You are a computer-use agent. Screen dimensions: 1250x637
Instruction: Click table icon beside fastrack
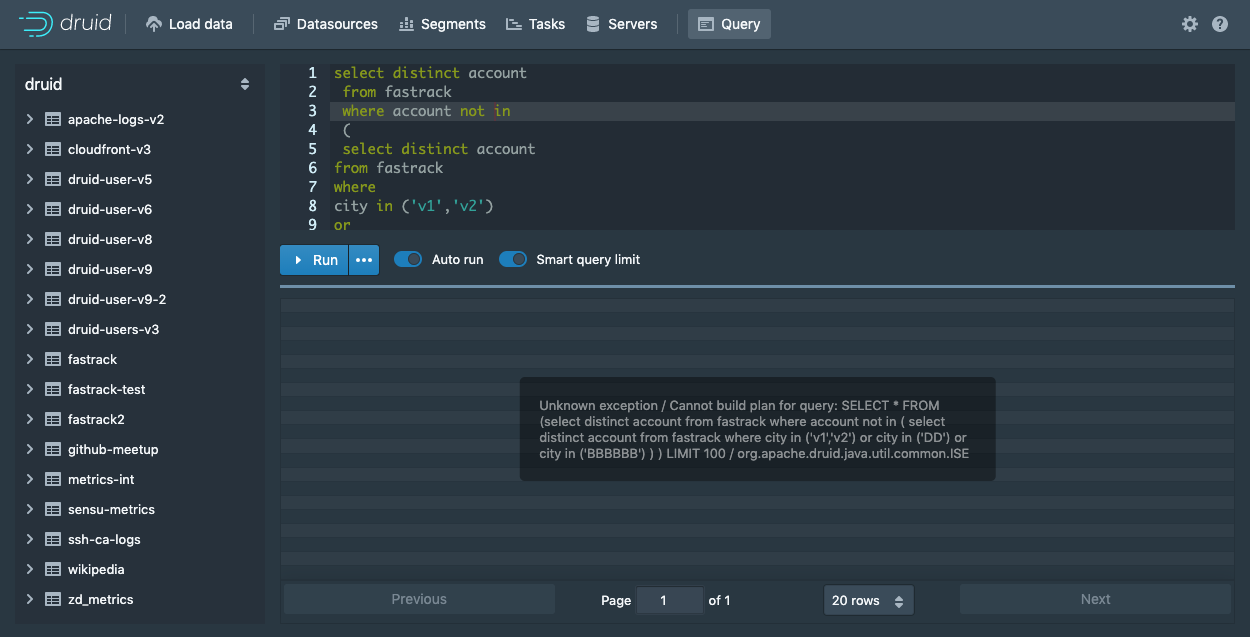point(53,359)
